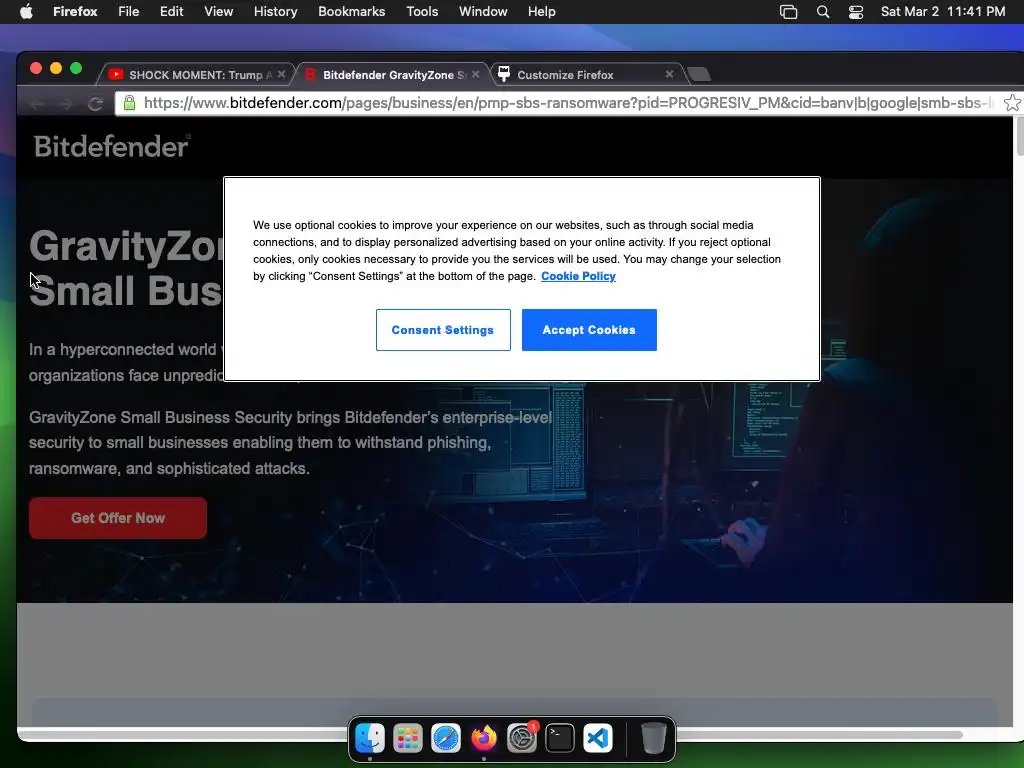Open Launchpad from the Dock

pyautogui.click(x=408, y=739)
